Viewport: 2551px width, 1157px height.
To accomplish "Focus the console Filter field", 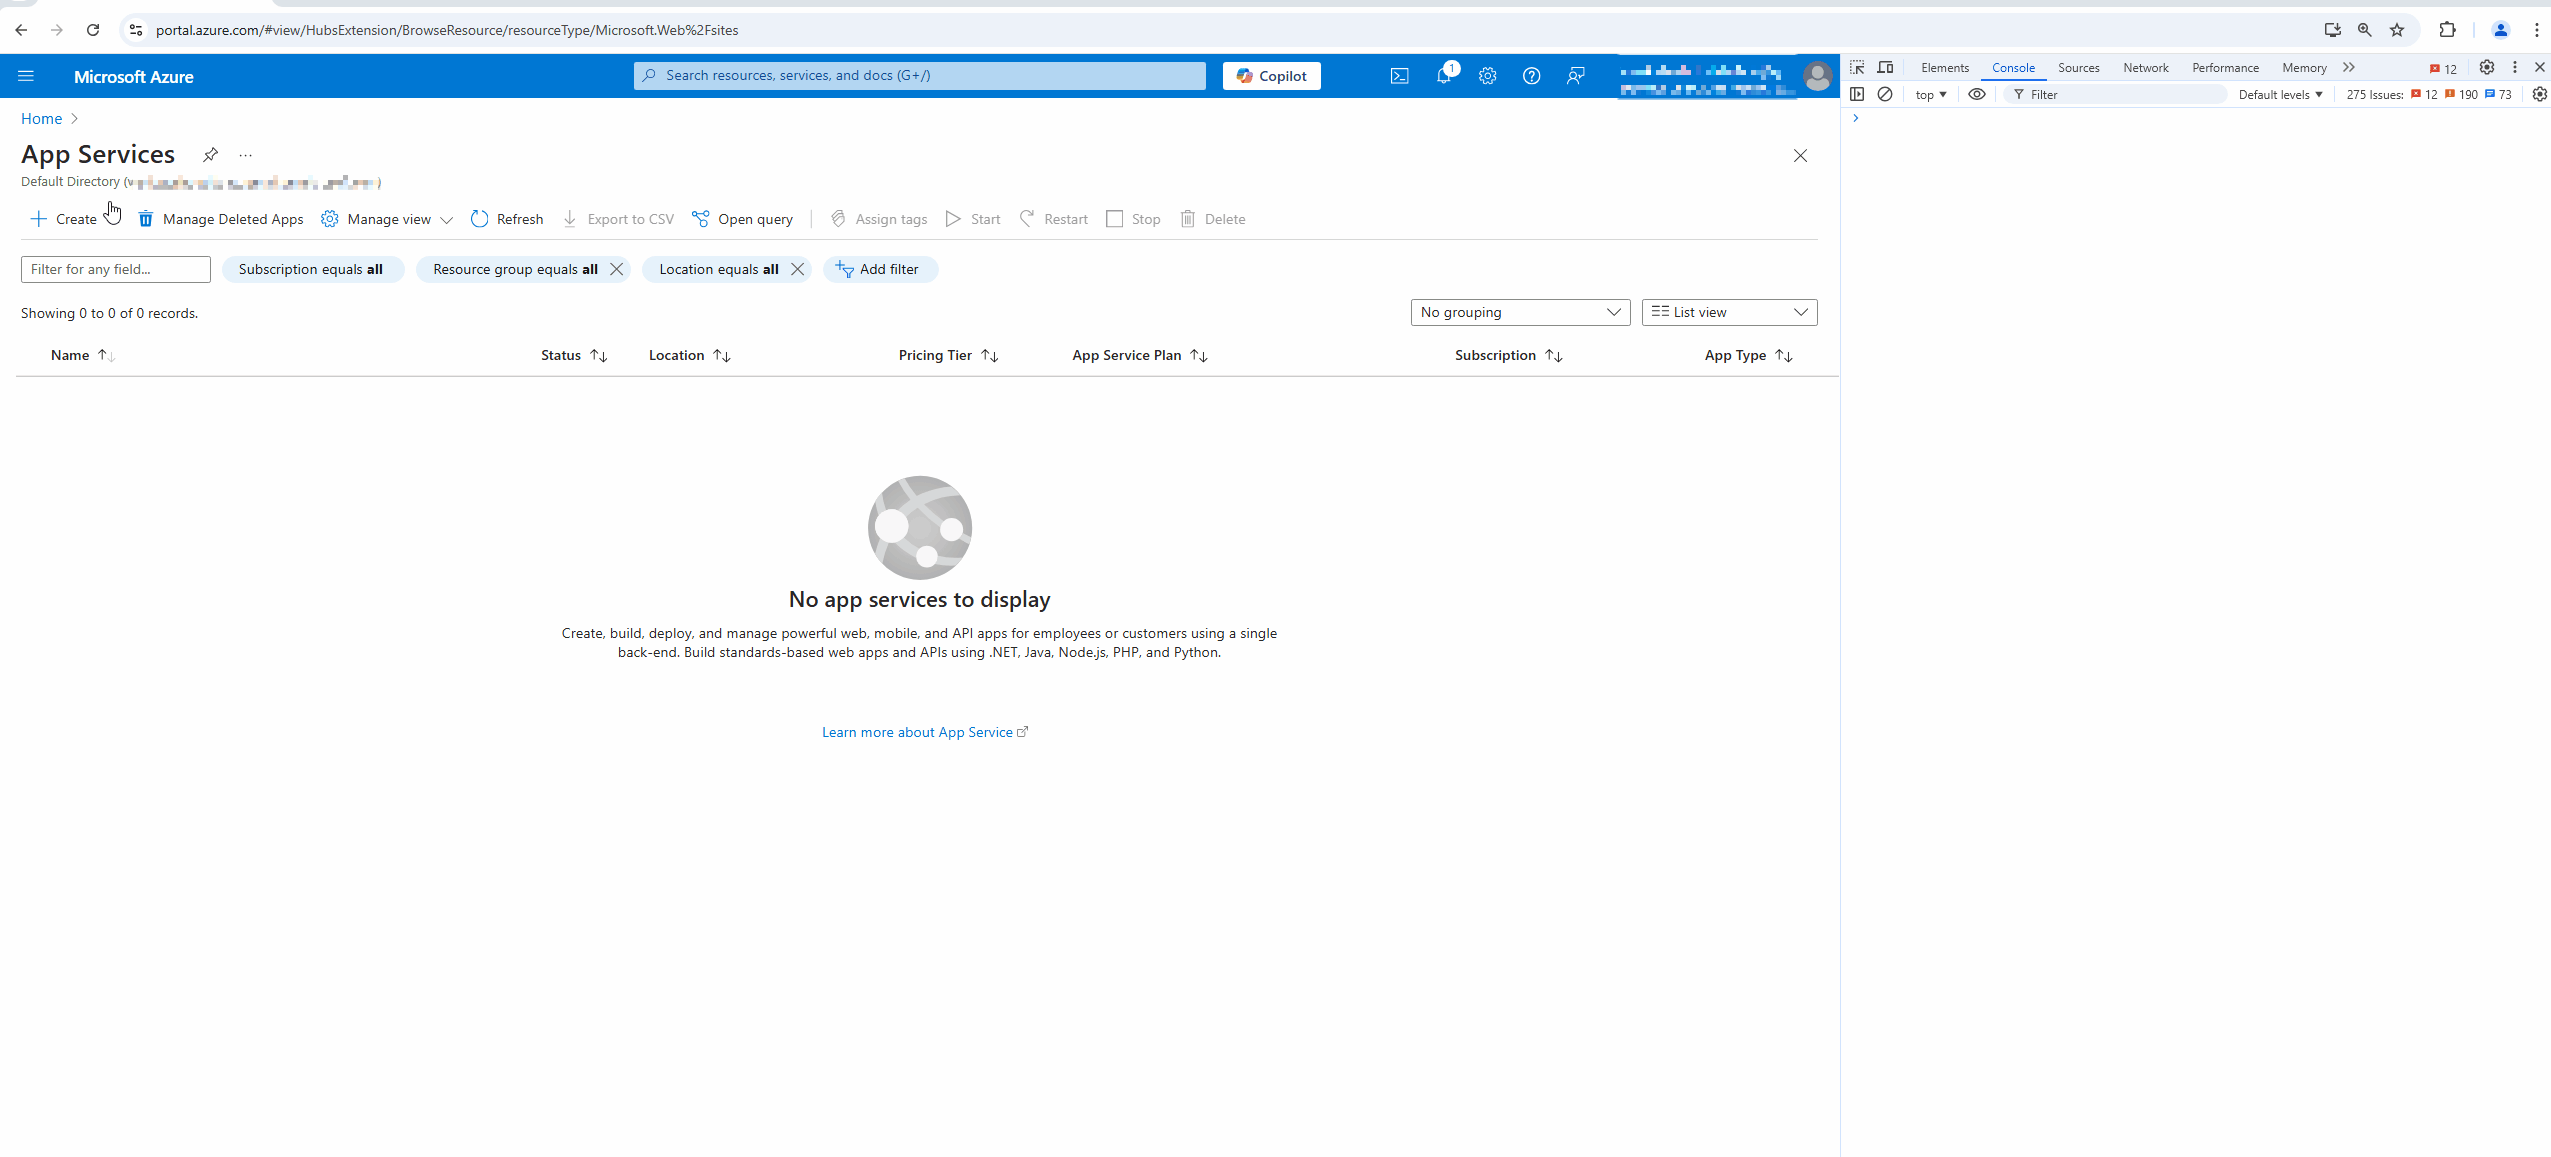I will coord(2116,94).
